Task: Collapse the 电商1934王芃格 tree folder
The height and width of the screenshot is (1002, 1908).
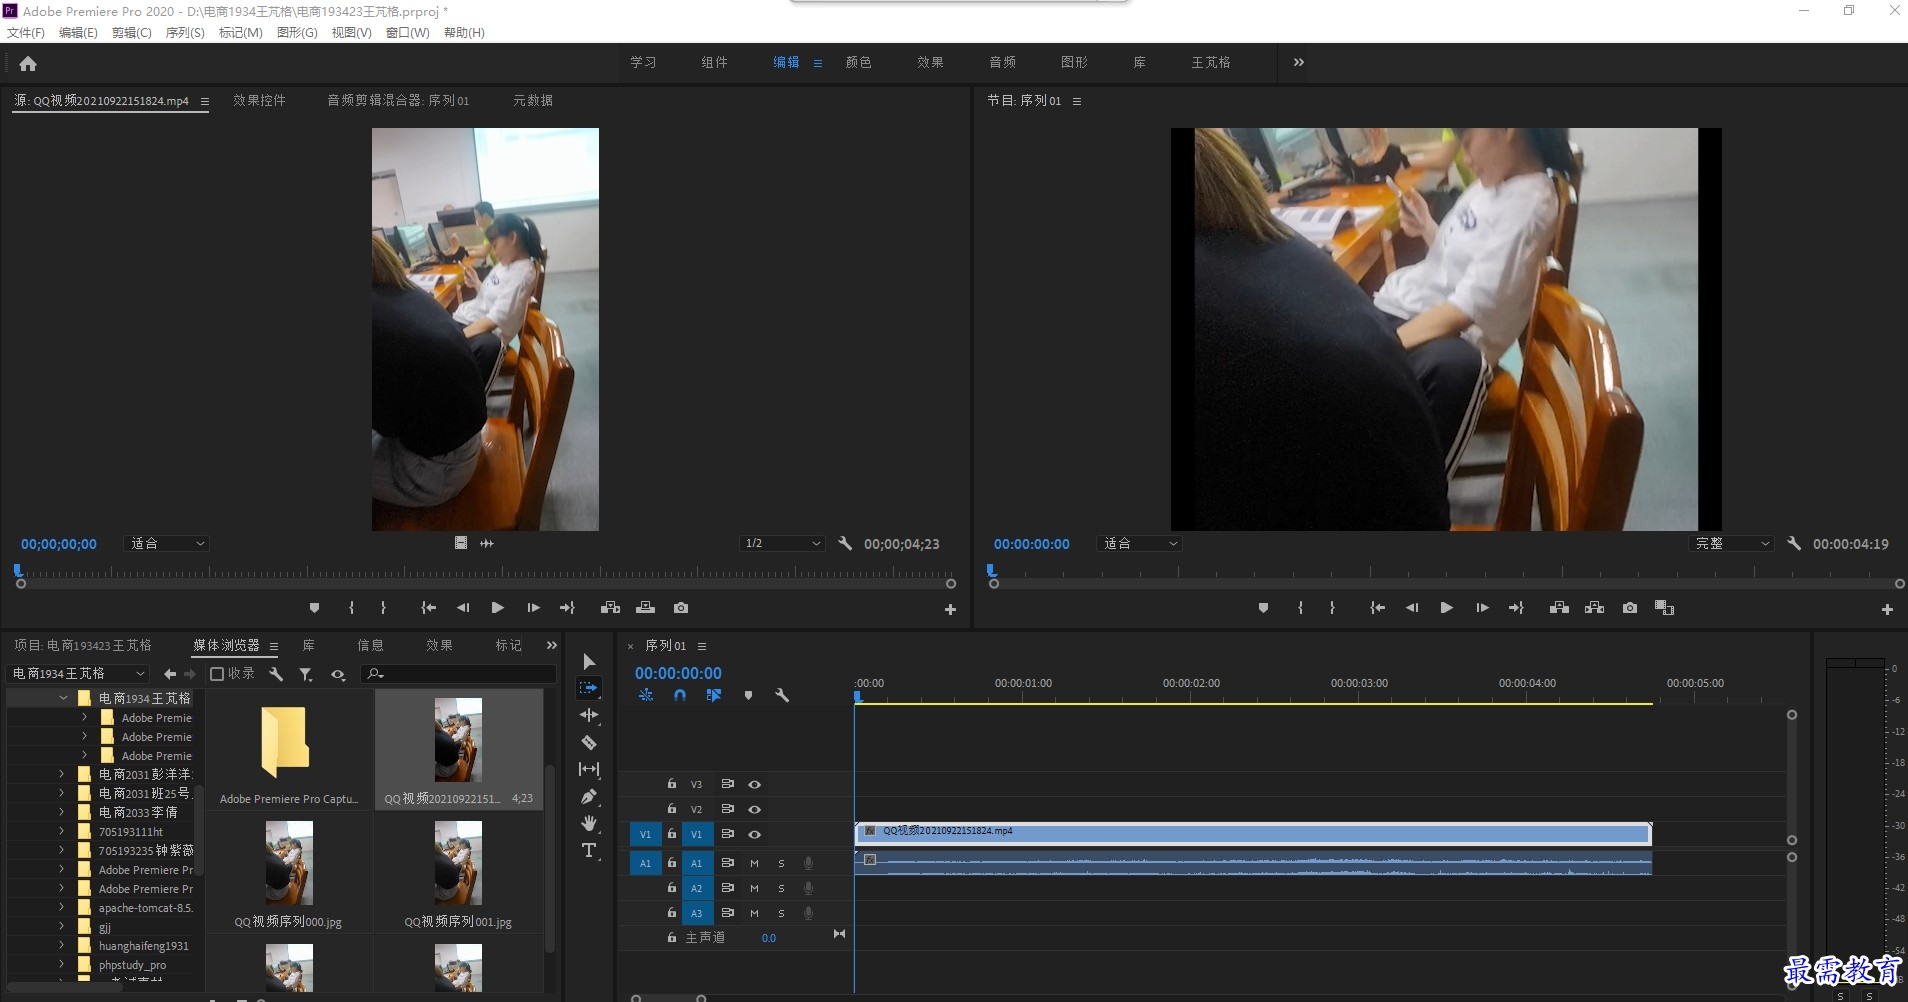Action: click(x=63, y=698)
